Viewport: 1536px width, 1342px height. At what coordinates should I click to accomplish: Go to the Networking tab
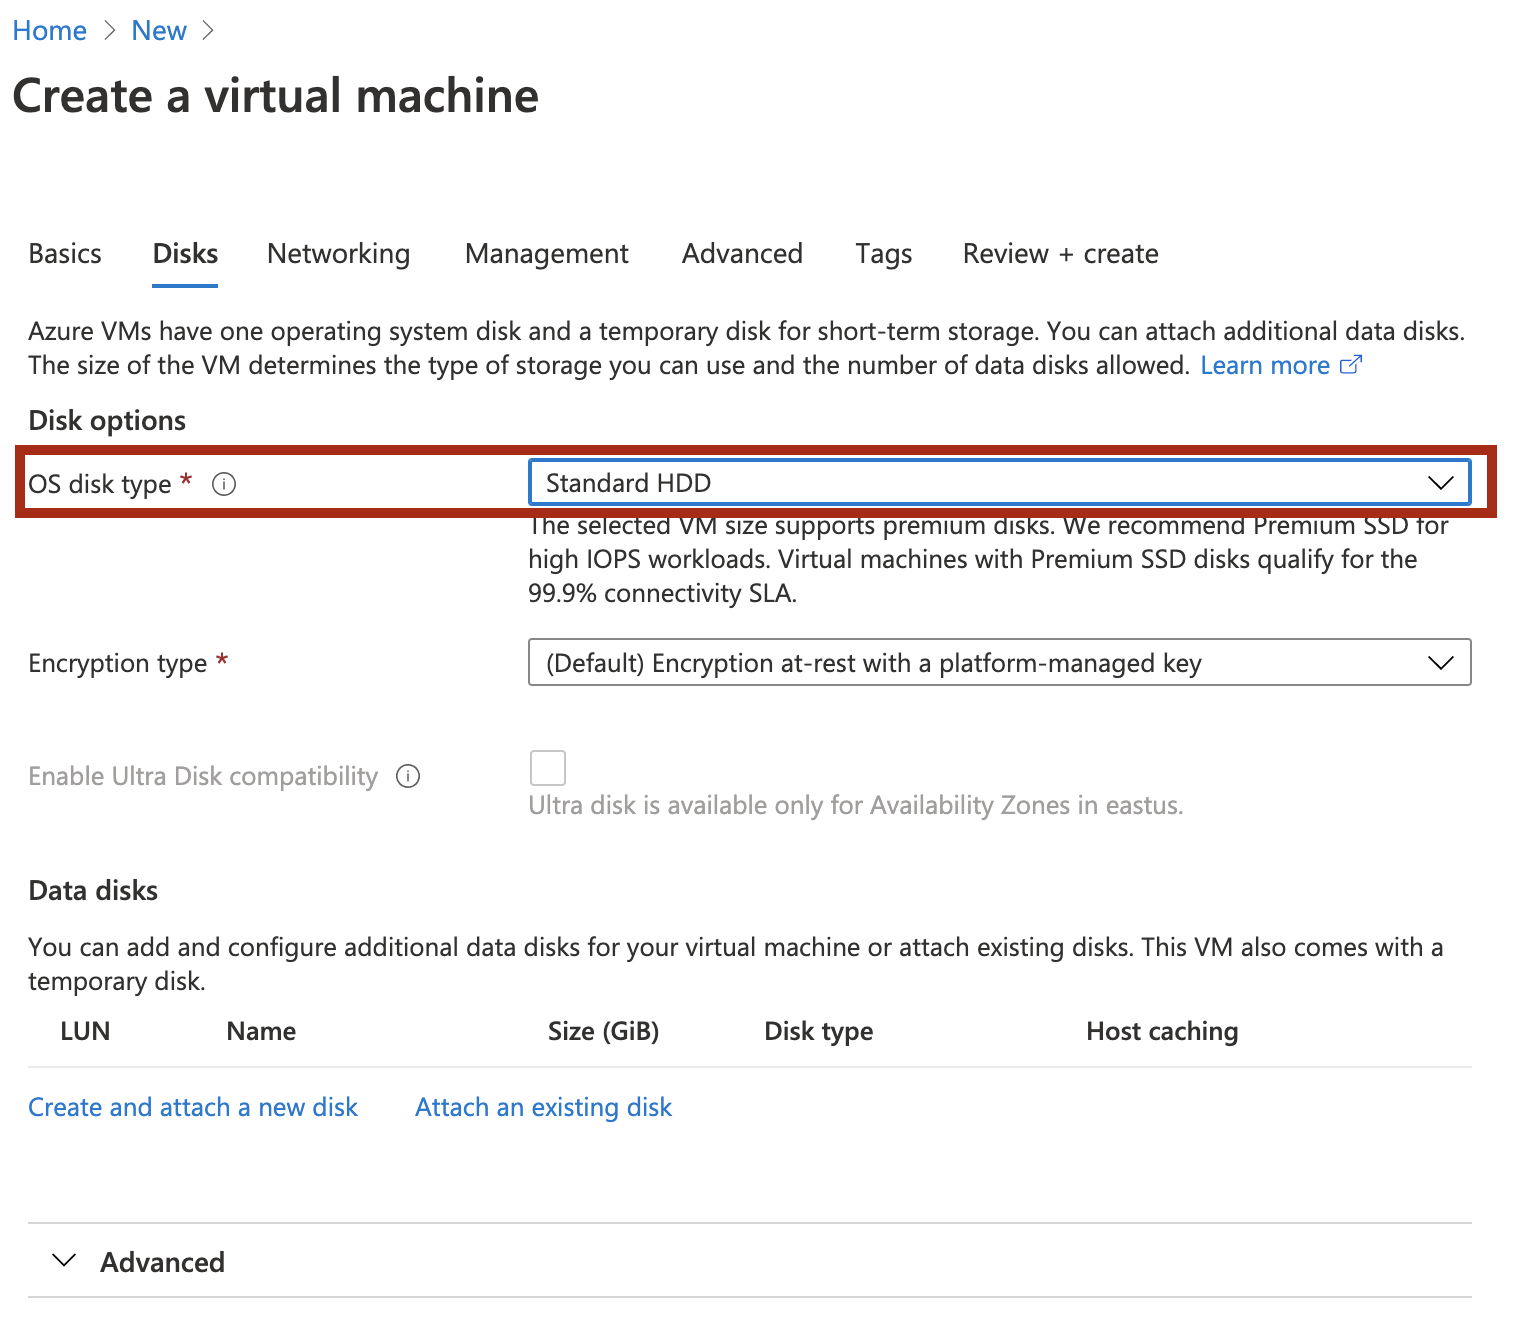(339, 254)
